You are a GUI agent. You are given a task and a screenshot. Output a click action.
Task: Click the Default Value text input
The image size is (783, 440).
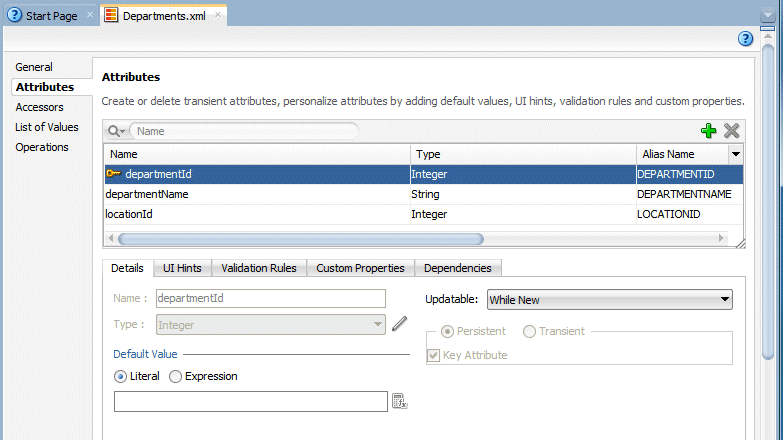pyautogui.click(x=251, y=402)
